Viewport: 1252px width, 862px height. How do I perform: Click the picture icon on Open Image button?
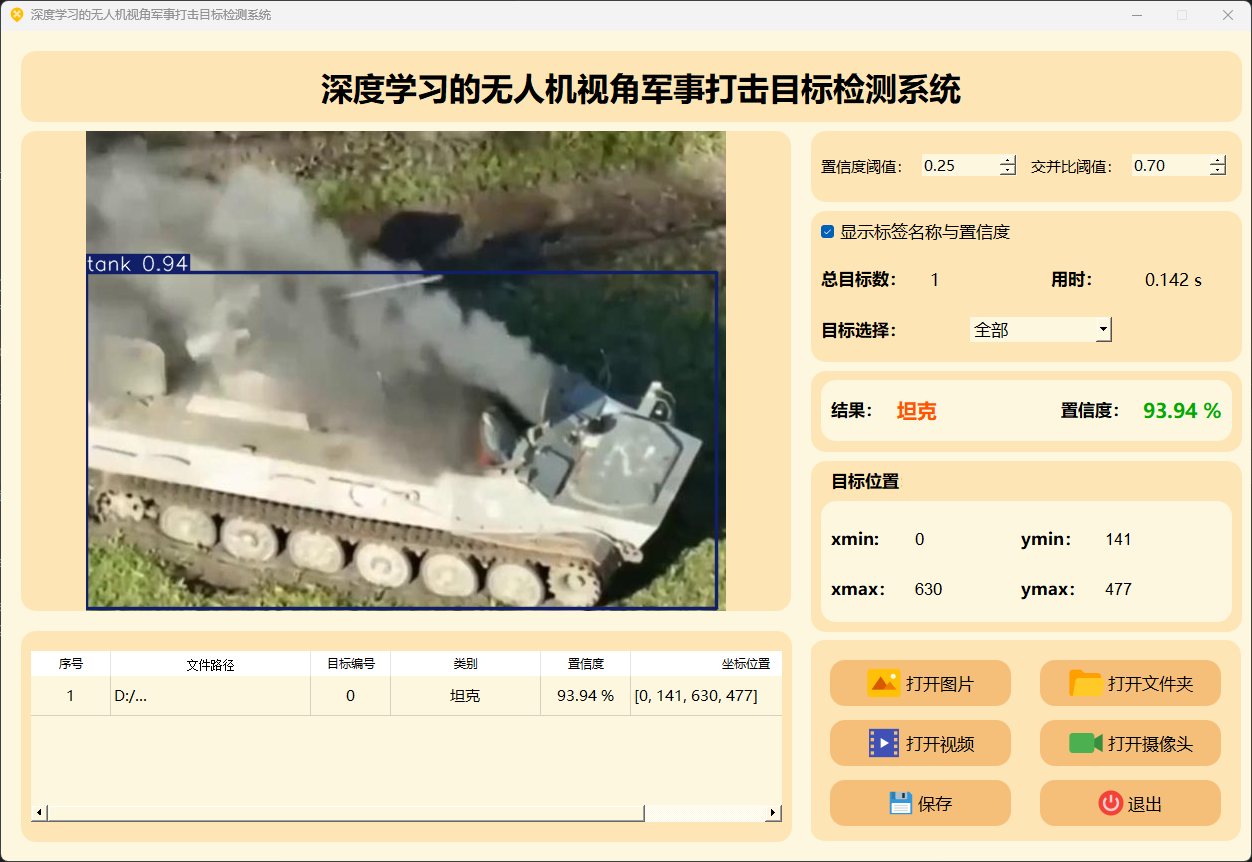click(x=884, y=683)
